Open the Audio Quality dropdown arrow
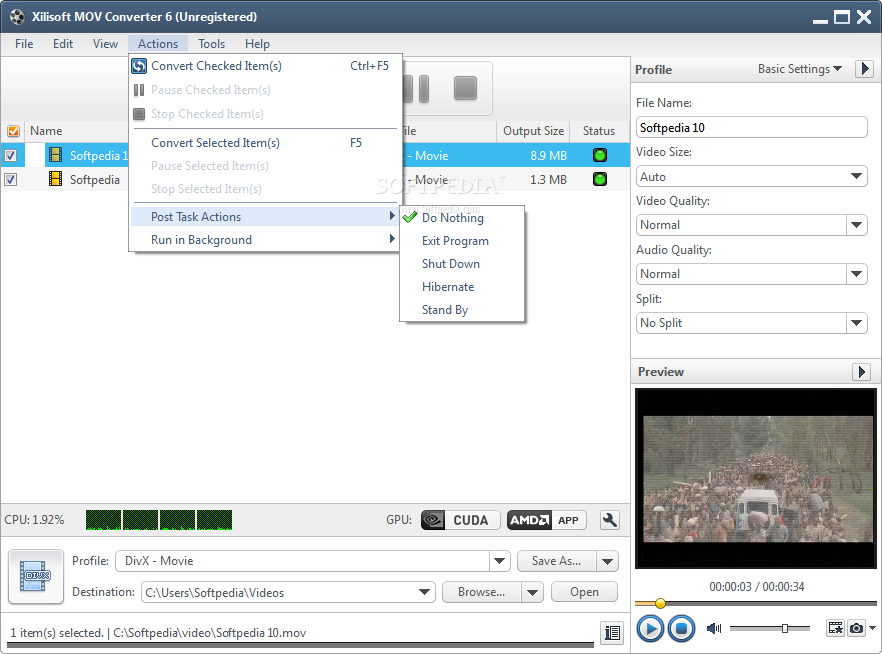Viewport: 882px width, 654px height. [856, 274]
